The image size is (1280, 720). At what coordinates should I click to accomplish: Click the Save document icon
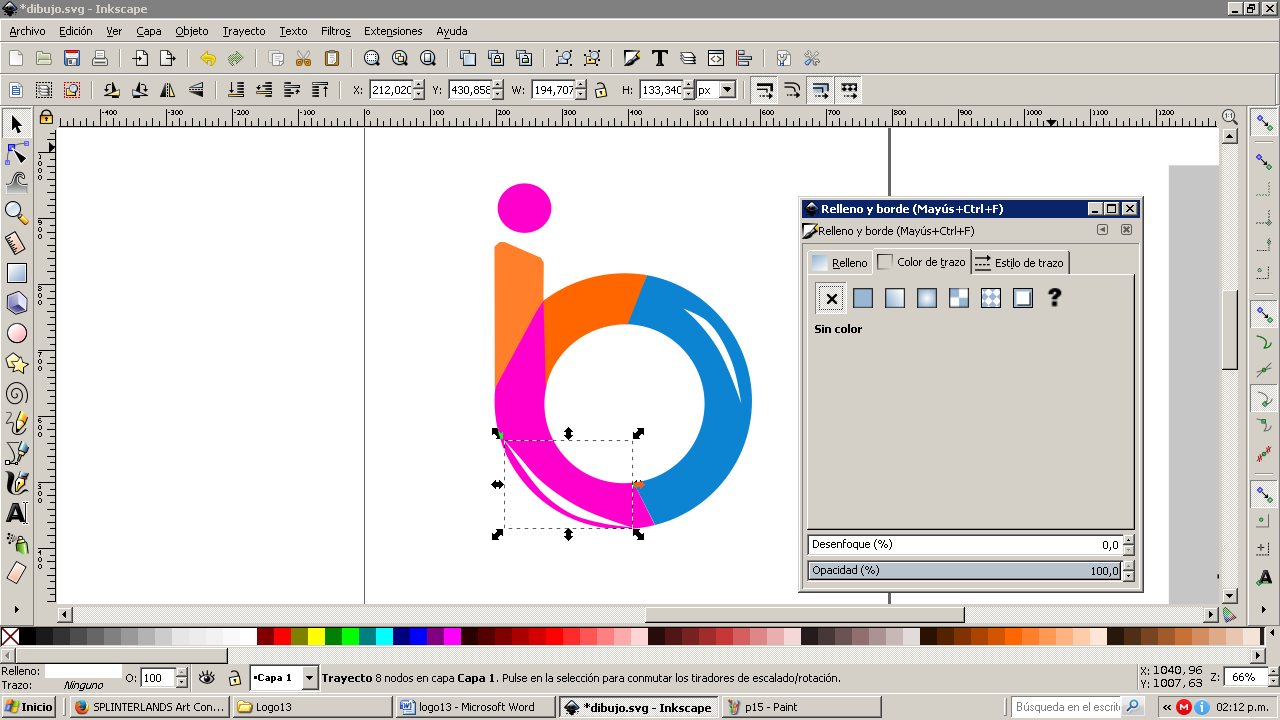[72, 58]
